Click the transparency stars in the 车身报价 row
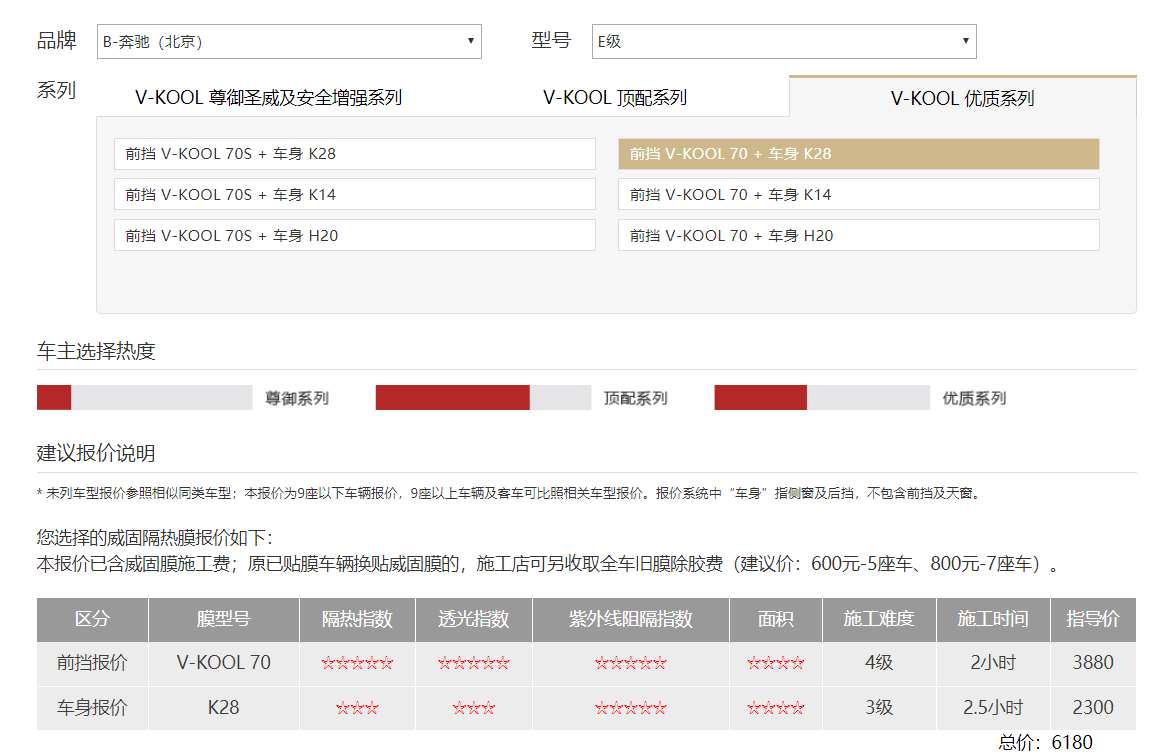Image resolution: width=1175 pixels, height=756 pixels. point(472,707)
